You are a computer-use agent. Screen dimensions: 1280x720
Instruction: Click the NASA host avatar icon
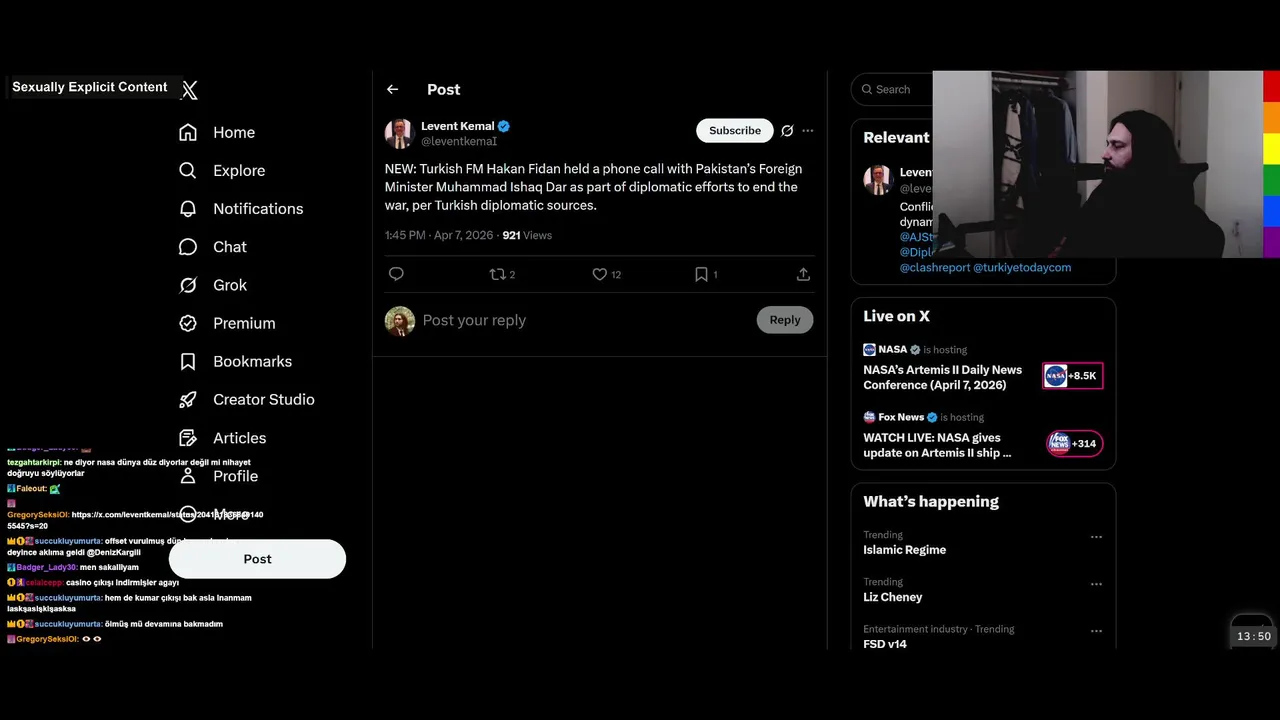(869, 350)
